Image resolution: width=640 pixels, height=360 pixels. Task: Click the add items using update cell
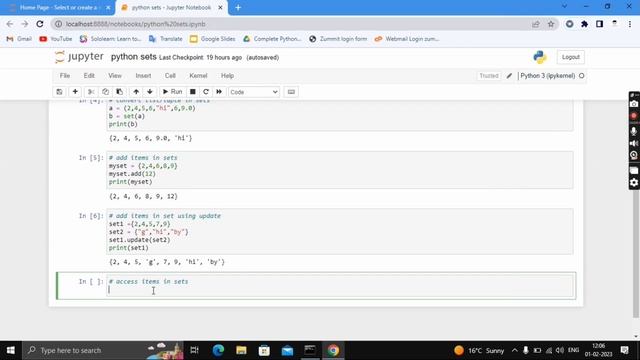(x=340, y=231)
